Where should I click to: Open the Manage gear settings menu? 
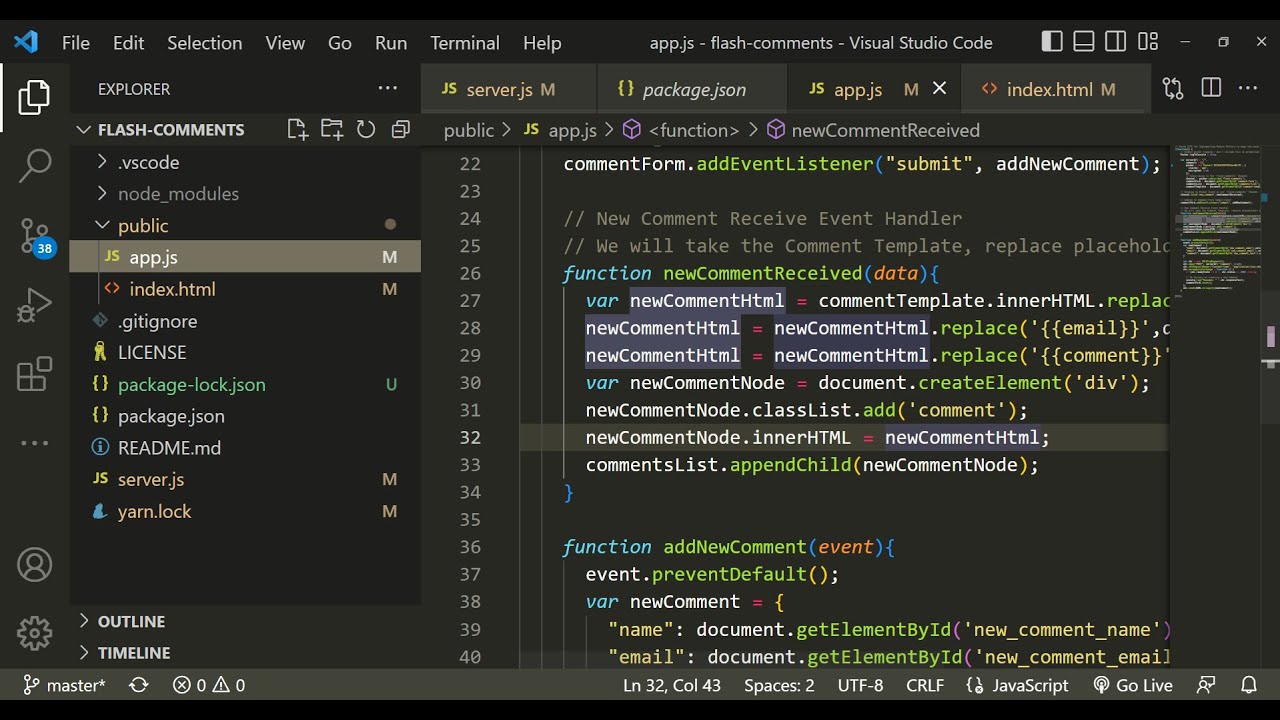coord(35,633)
